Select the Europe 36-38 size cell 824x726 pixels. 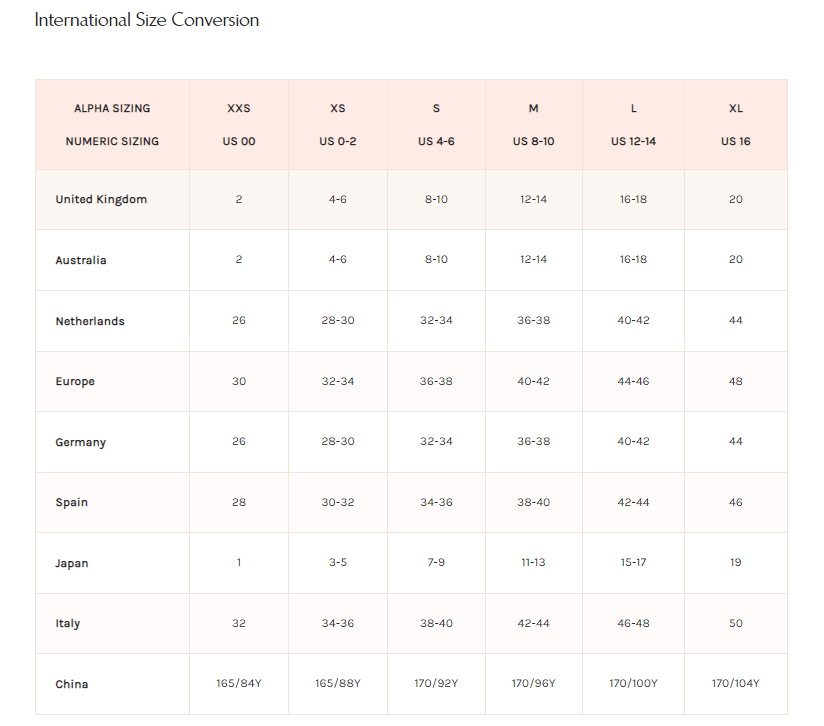coord(436,381)
